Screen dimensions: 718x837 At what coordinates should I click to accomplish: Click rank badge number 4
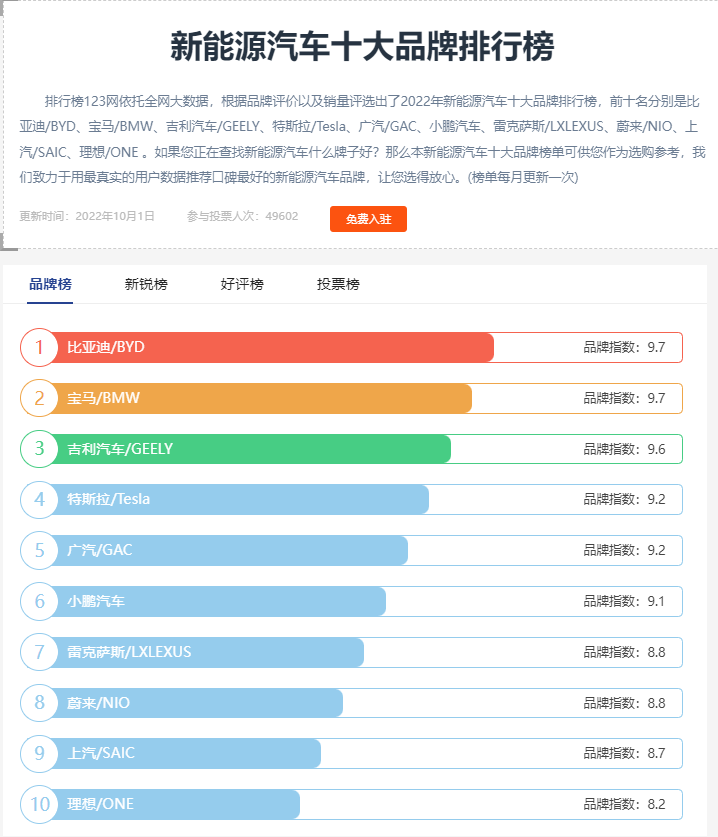[x=39, y=500]
